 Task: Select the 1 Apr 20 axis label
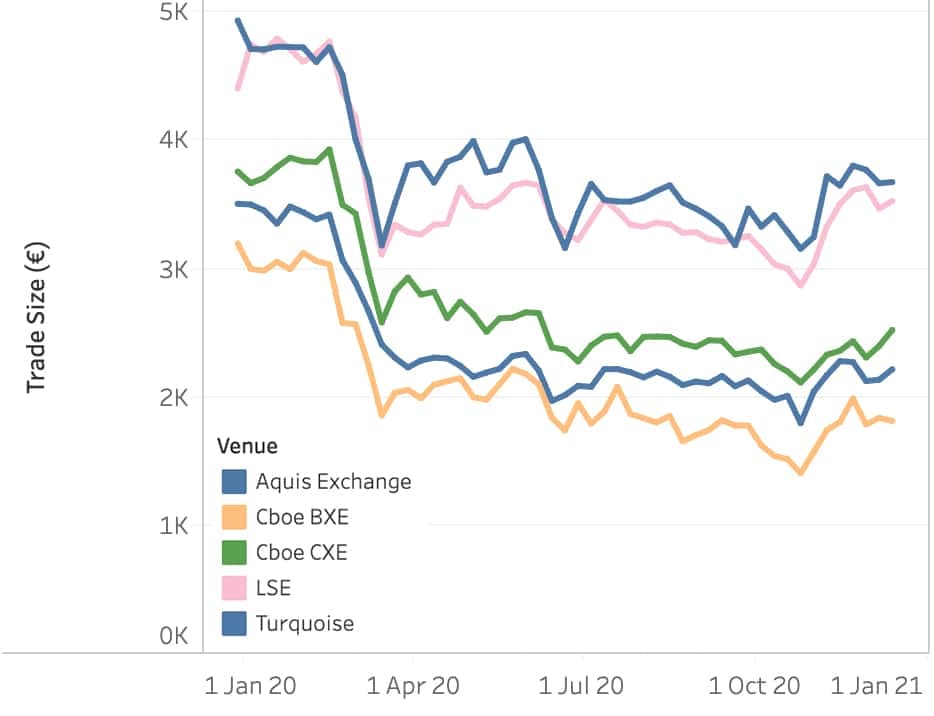click(413, 686)
